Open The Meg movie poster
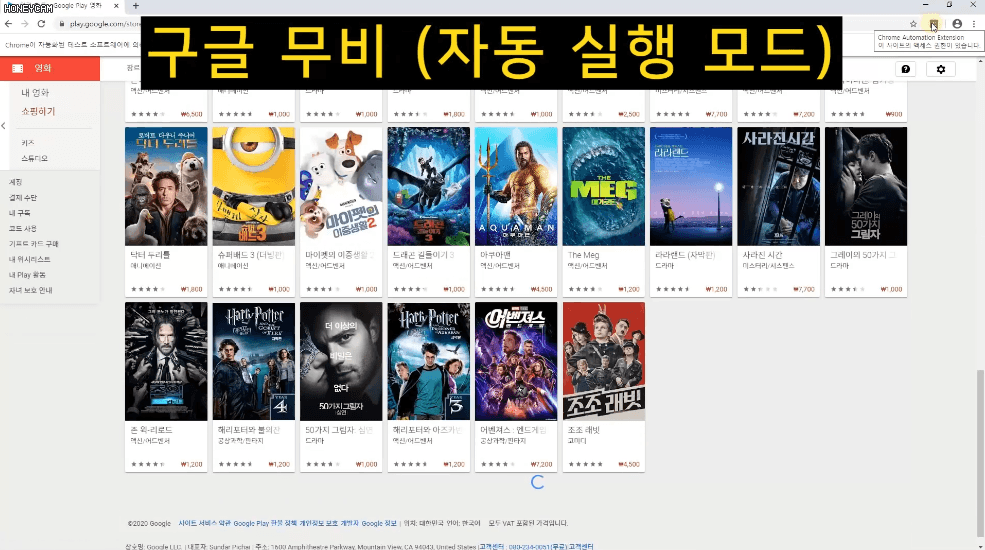The image size is (985, 550). point(604,186)
